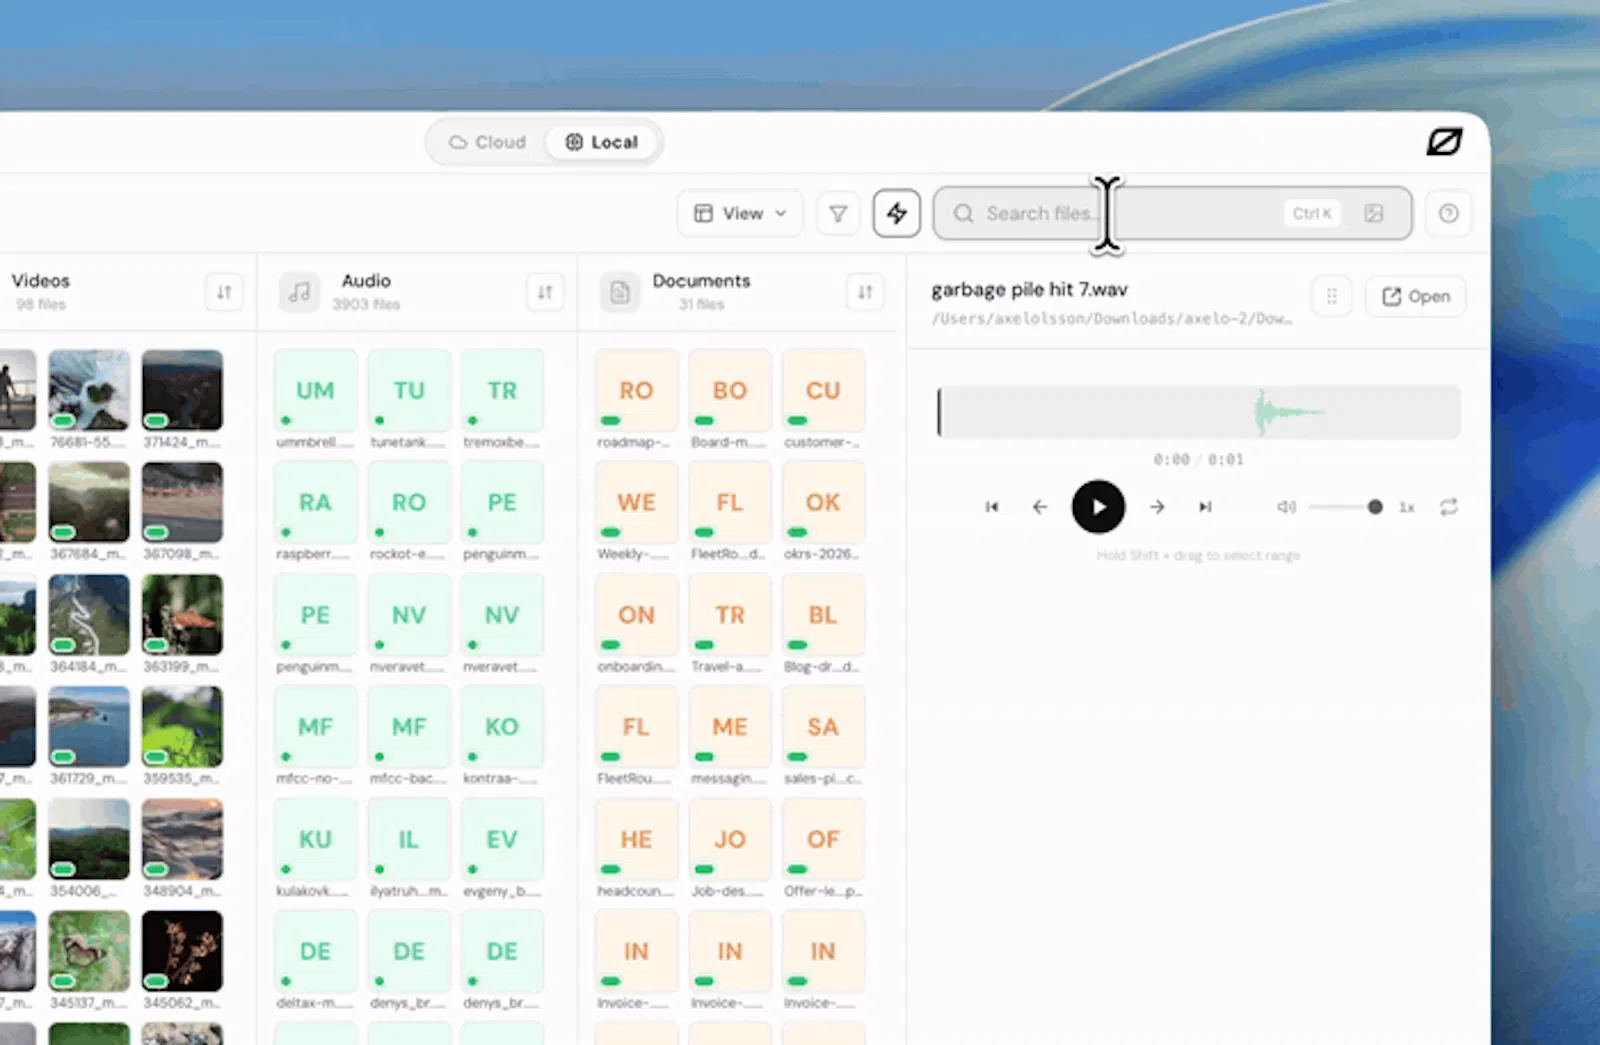
Task: Adjust the volume slider knob
Action: coord(1375,507)
